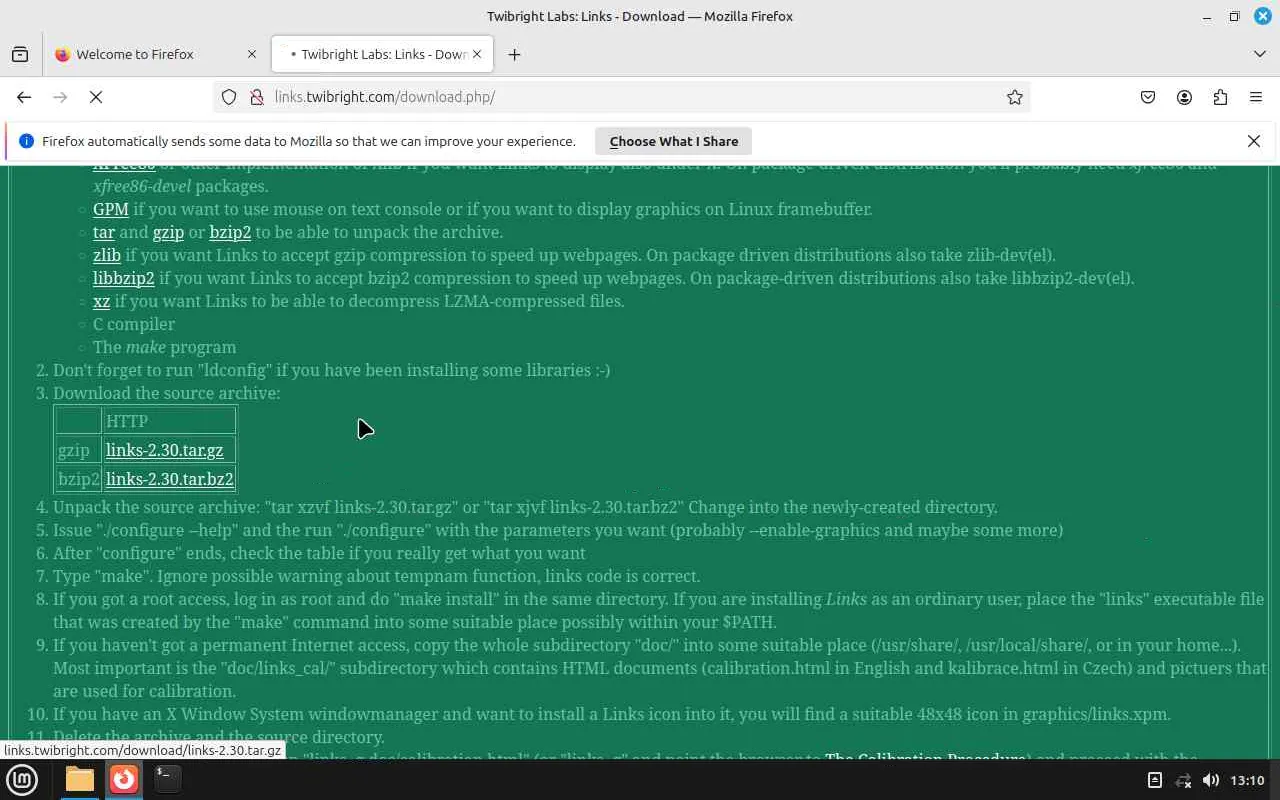Click the Choose What I Share button

pos(674,141)
